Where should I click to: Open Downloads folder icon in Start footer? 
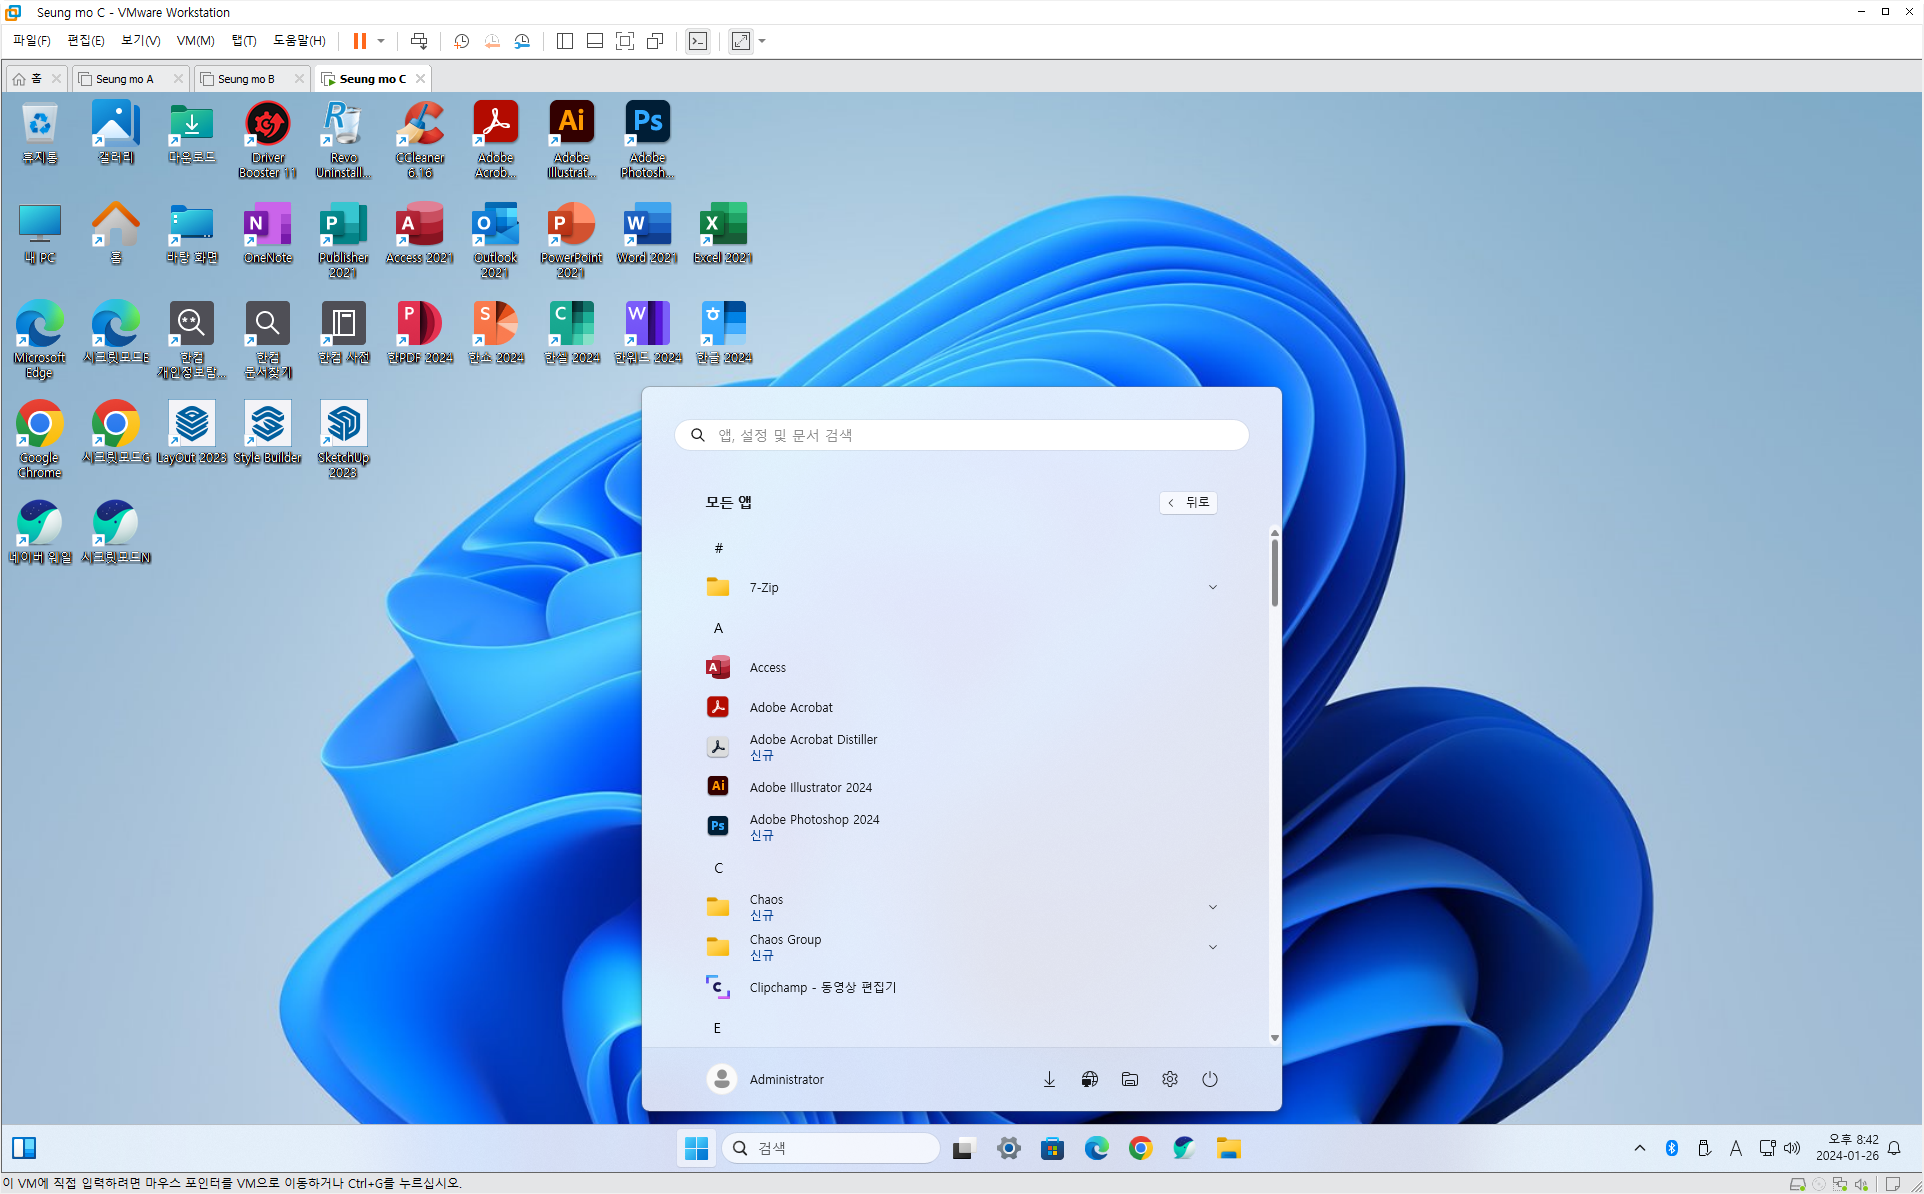click(x=1049, y=1079)
